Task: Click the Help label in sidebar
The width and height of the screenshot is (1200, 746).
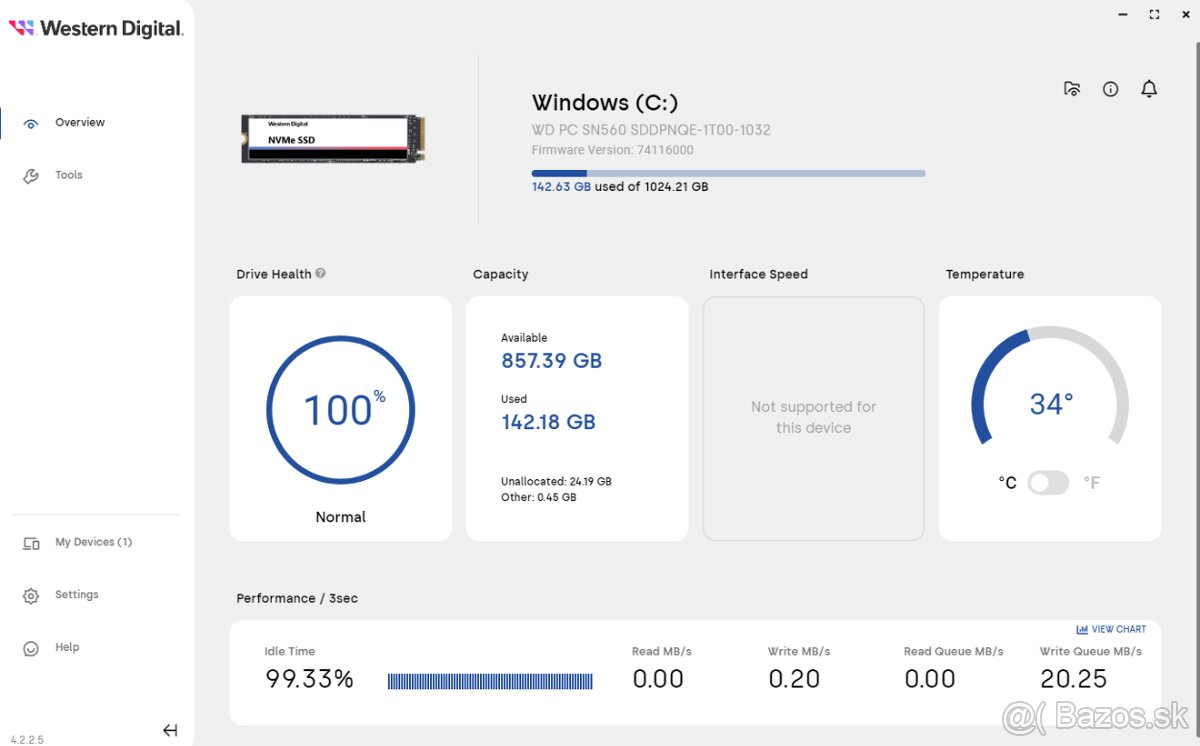Action: (x=67, y=647)
